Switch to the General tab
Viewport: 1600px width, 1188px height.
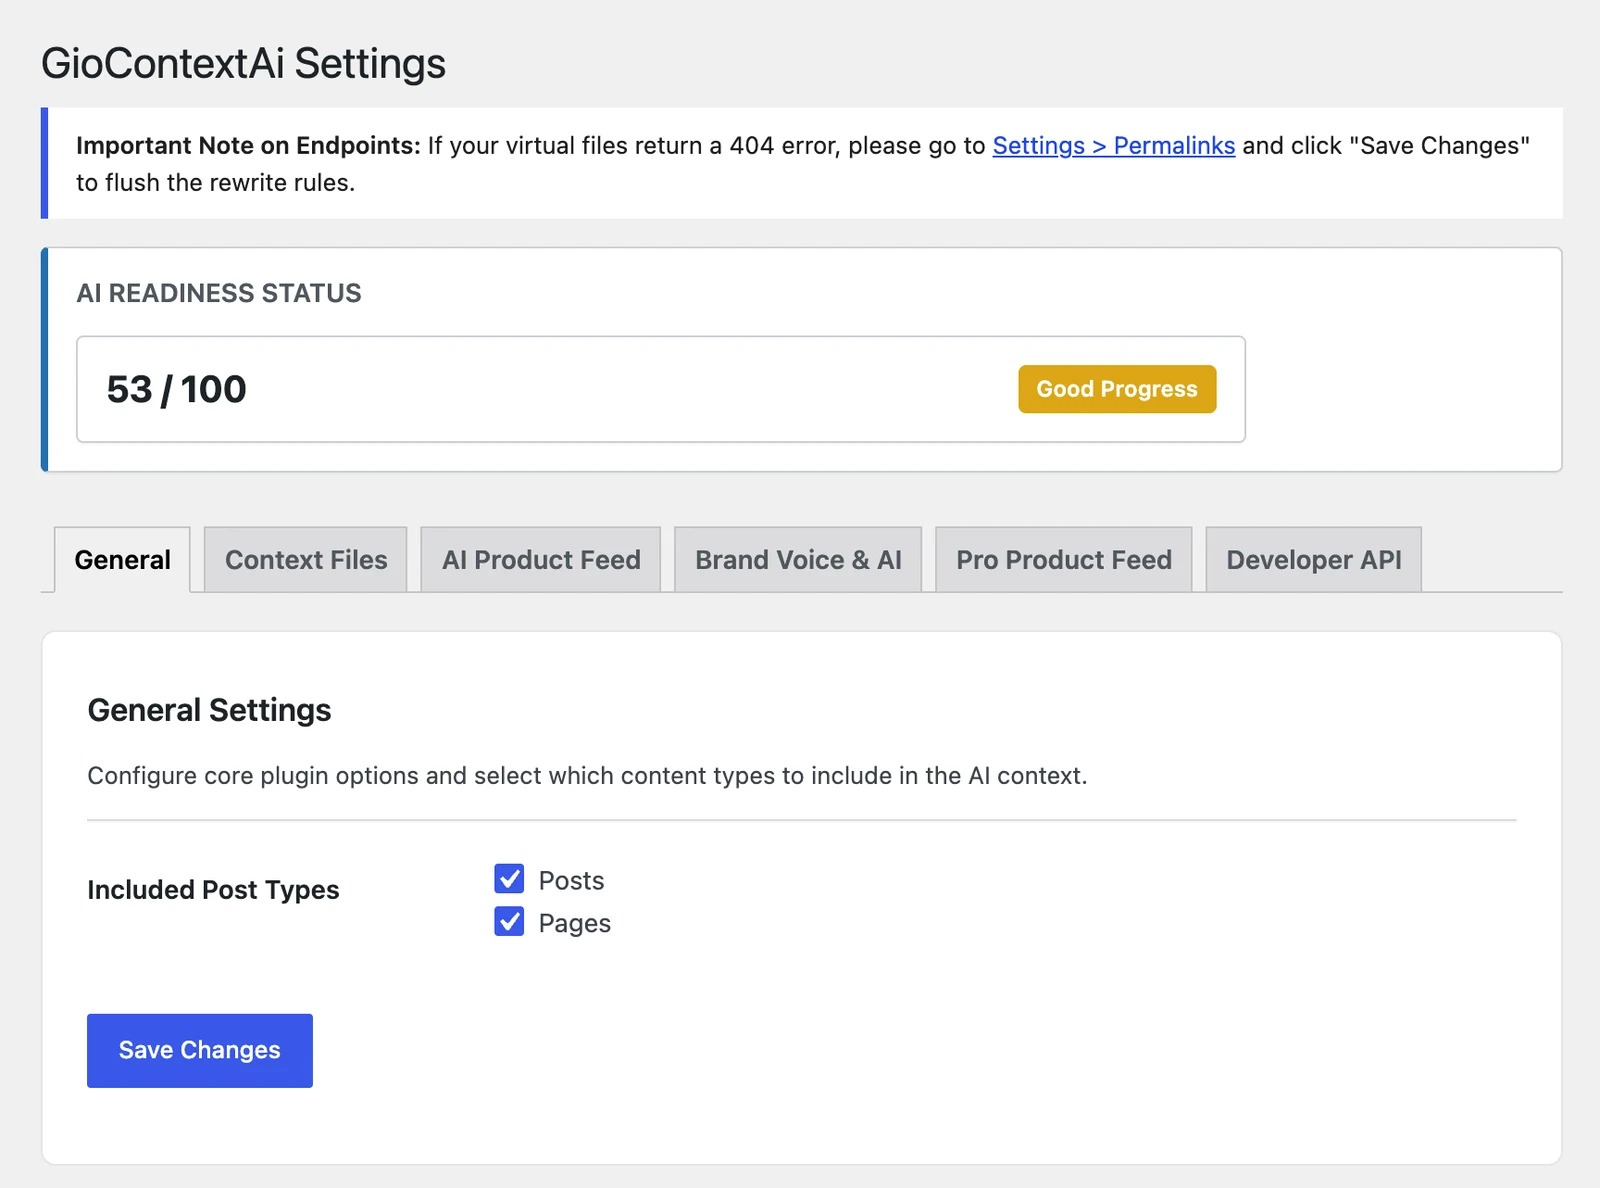pos(122,560)
